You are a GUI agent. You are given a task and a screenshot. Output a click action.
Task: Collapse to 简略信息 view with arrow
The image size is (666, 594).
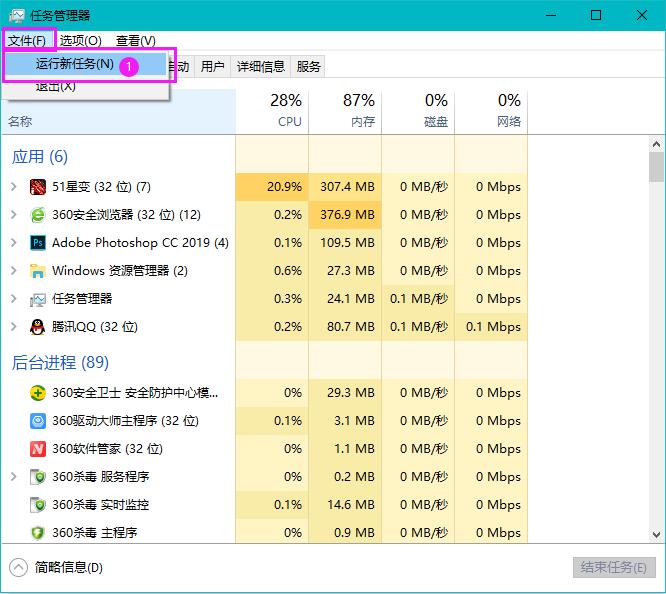click(18, 568)
